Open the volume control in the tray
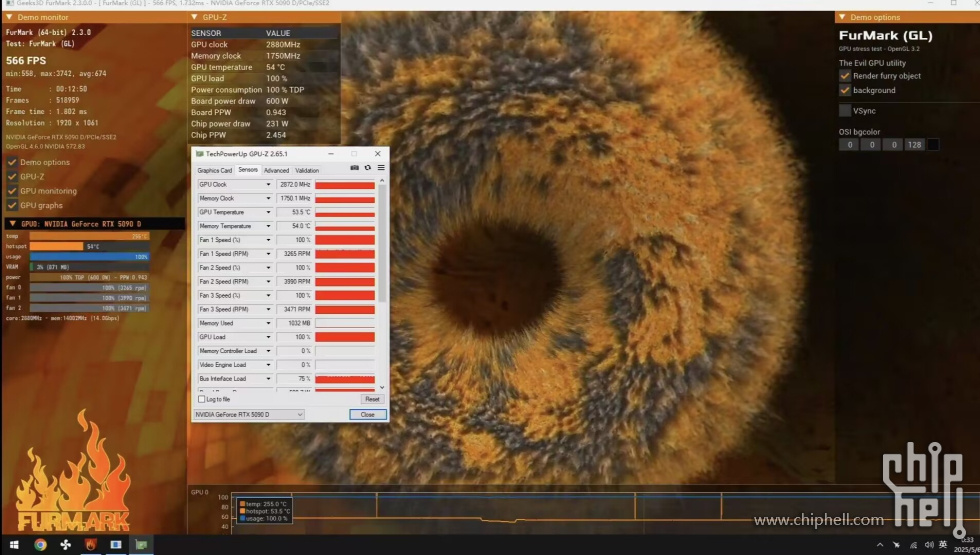Screen dimensions: 980x555 pyautogui.click(x=929, y=545)
